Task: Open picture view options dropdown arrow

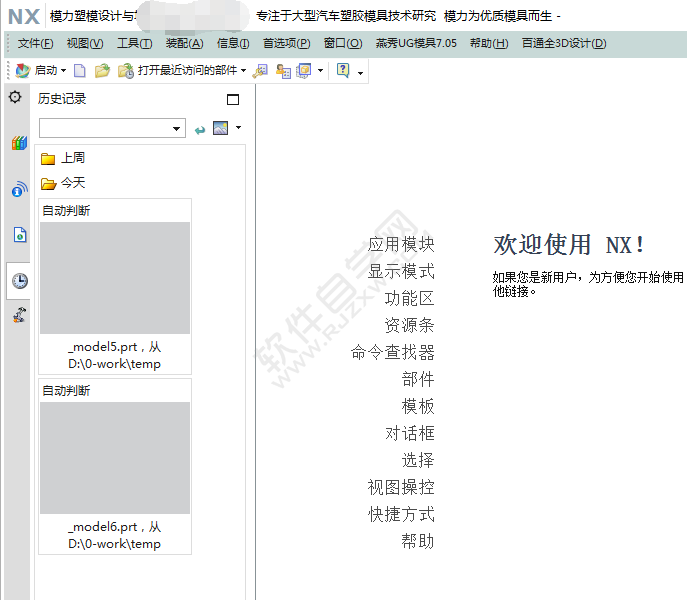Action: [x=238, y=128]
